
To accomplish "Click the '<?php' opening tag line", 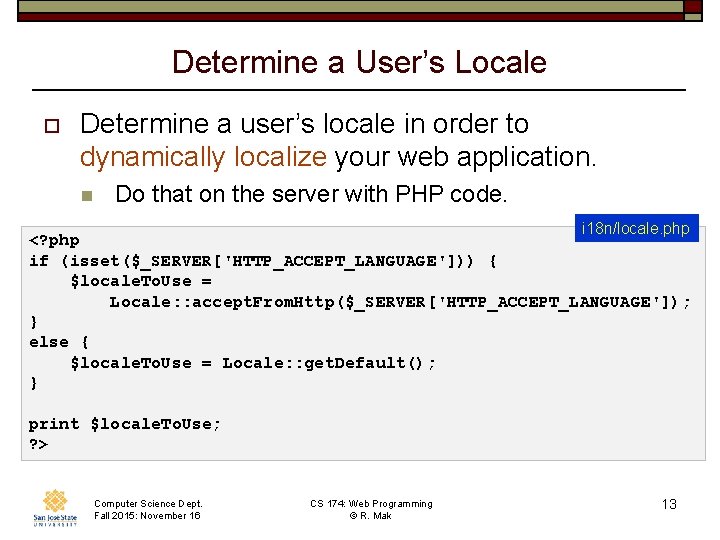I will click(x=54, y=241).
